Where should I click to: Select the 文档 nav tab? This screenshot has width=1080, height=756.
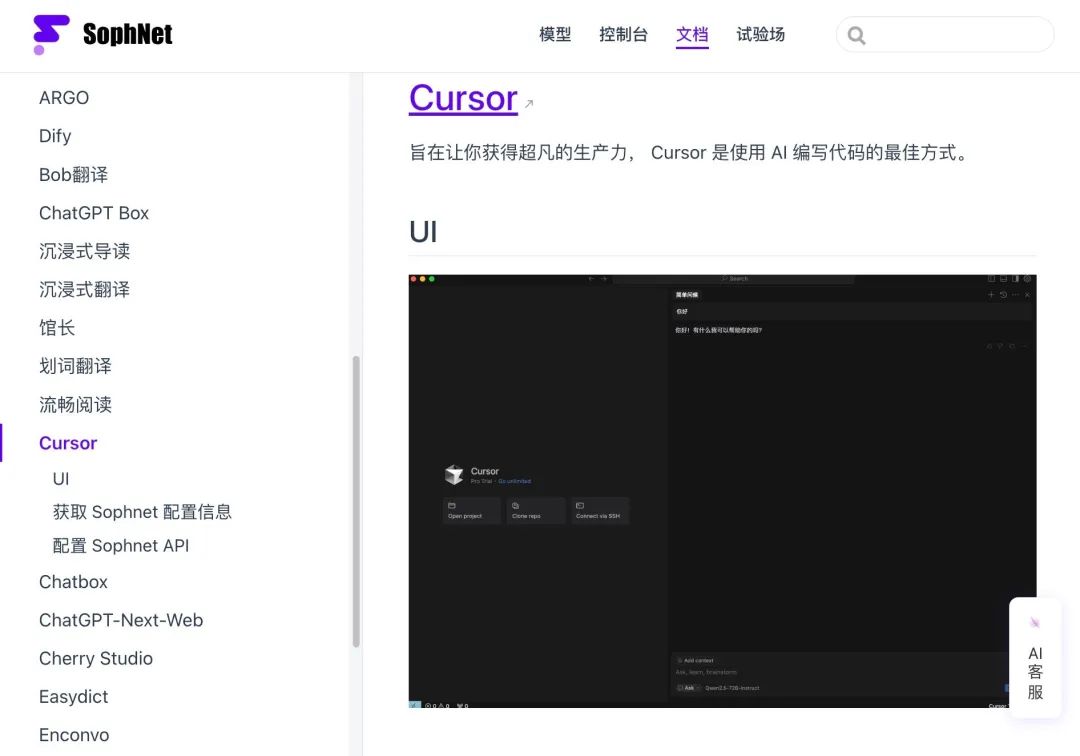pyautogui.click(x=692, y=34)
